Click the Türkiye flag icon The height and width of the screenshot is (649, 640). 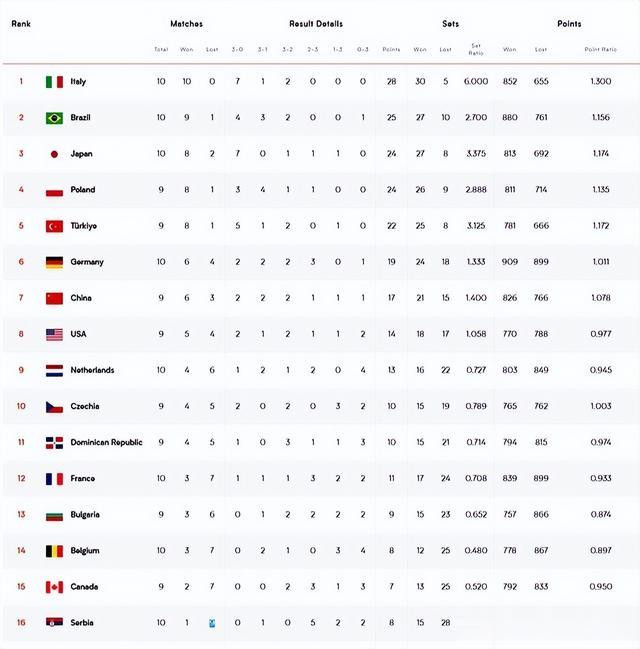[x=54, y=226]
